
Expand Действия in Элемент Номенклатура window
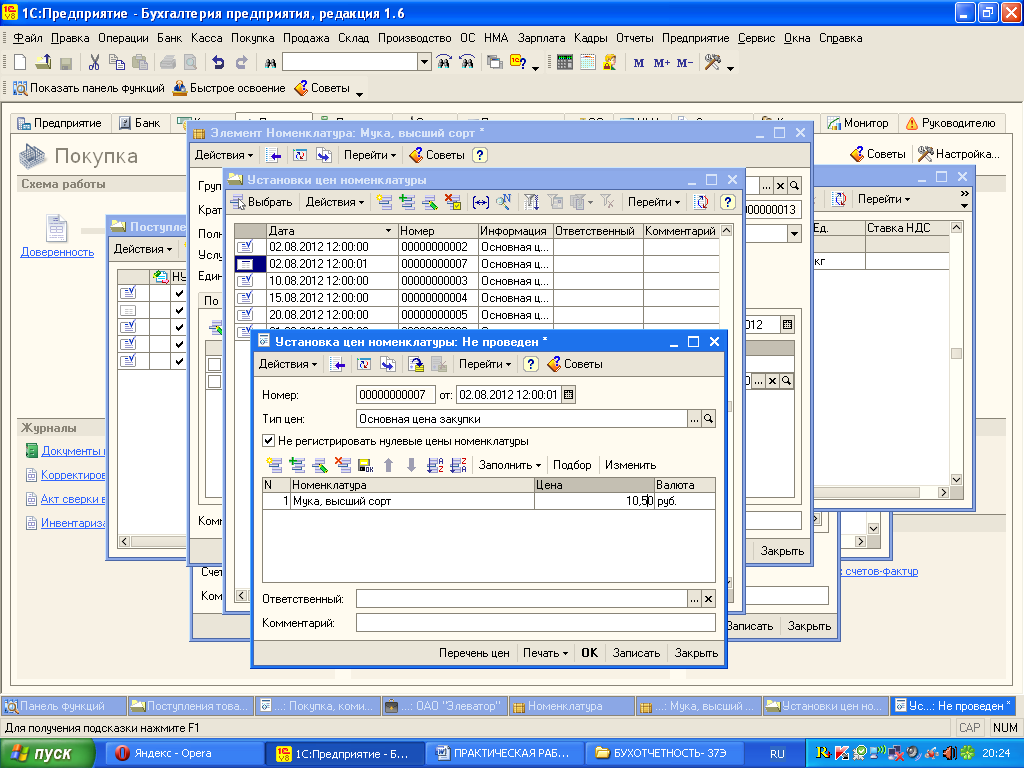(x=224, y=155)
